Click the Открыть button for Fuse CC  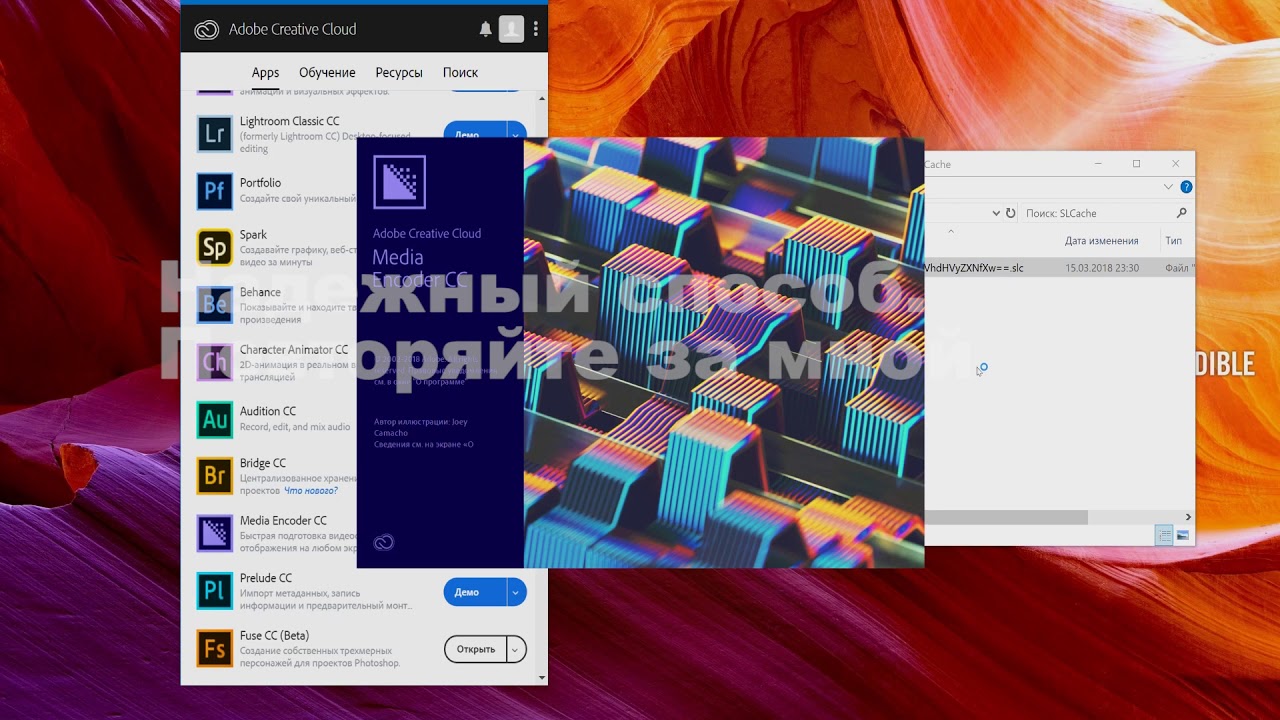[x=475, y=649]
